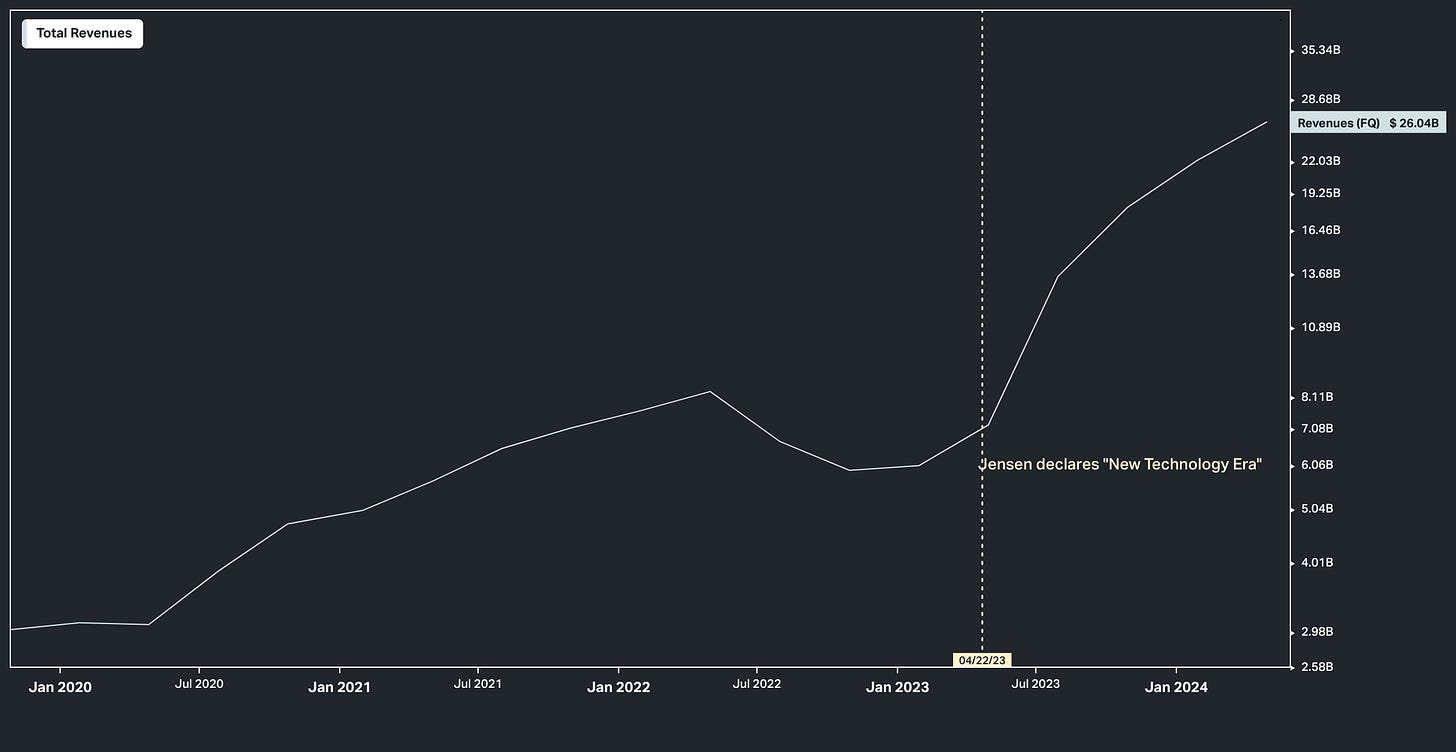1456x752 pixels.
Task: Click the 19.25B y-axis label
Action: pos(1321,193)
